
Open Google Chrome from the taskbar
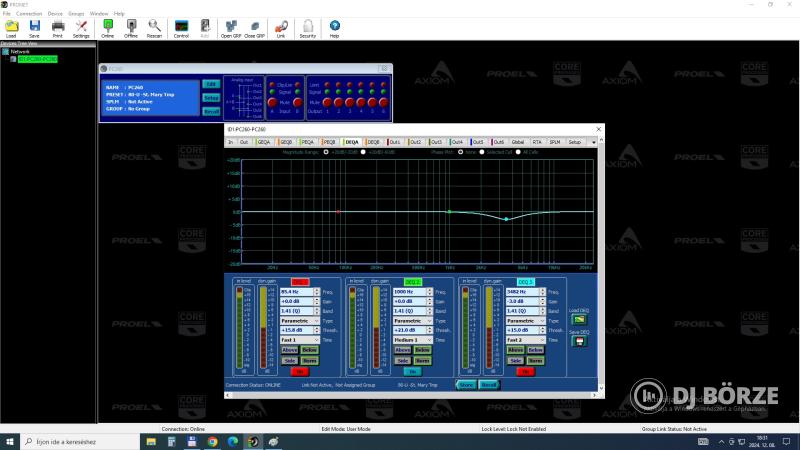212,442
